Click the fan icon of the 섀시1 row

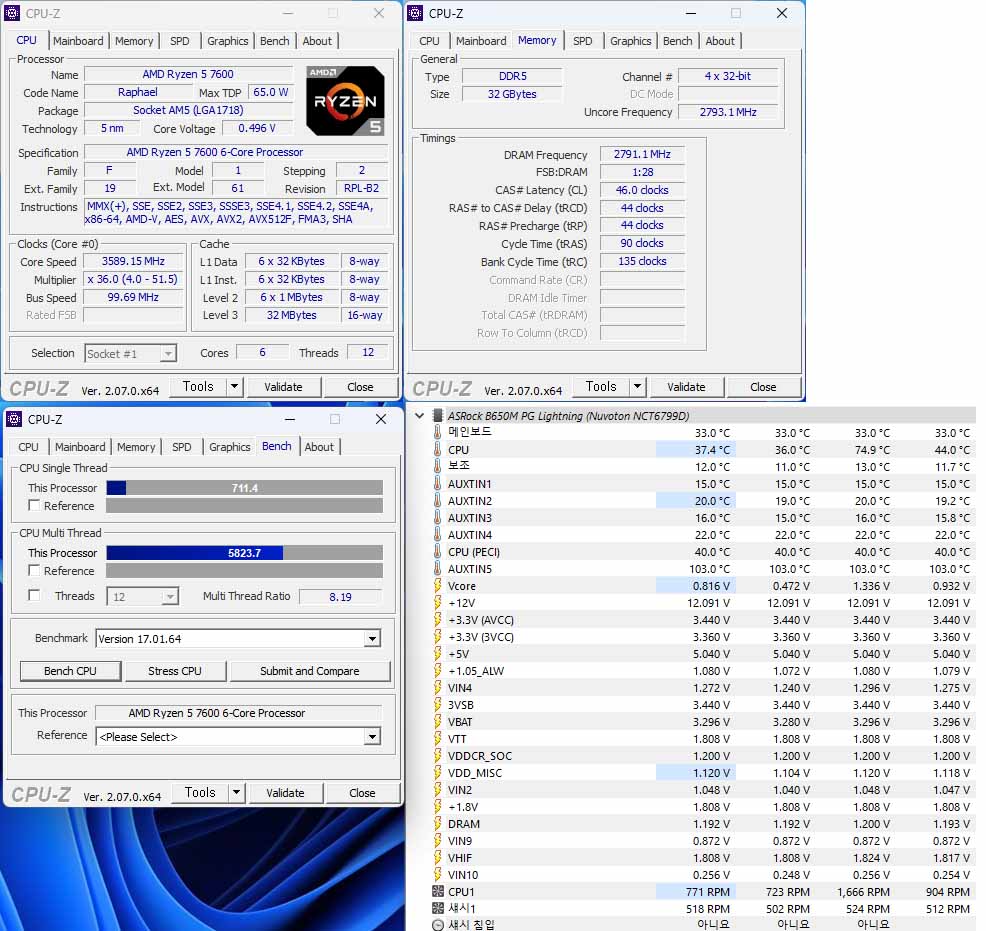pyautogui.click(x=438, y=908)
